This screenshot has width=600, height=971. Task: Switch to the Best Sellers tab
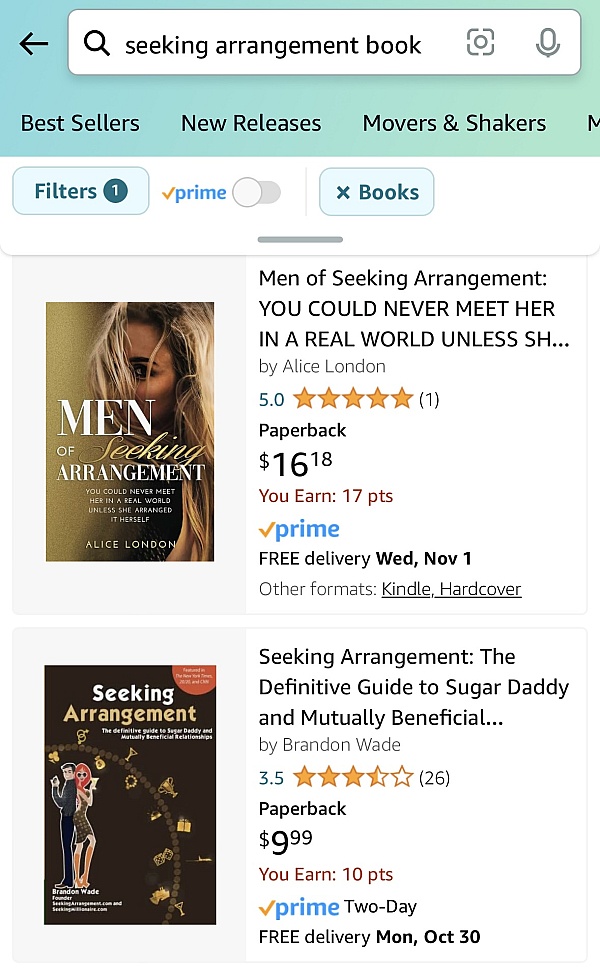pos(80,123)
